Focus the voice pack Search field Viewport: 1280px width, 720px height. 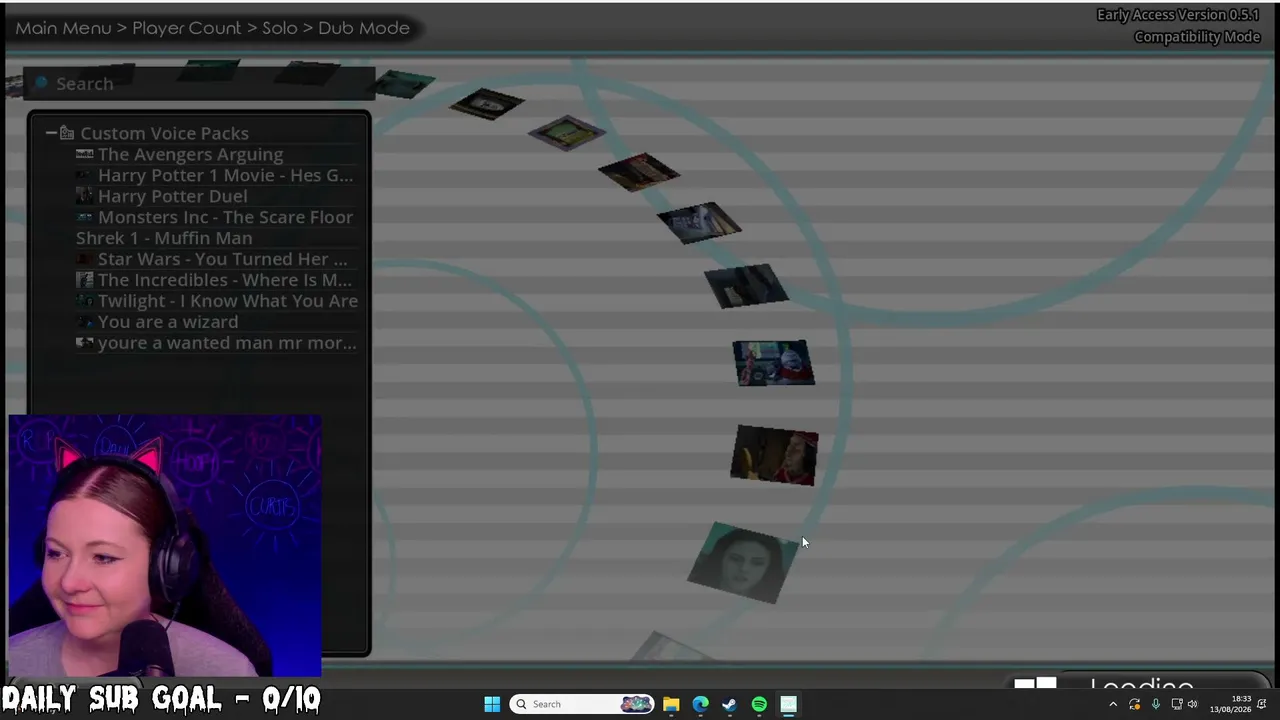pyautogui.click(x=200, y=83)
